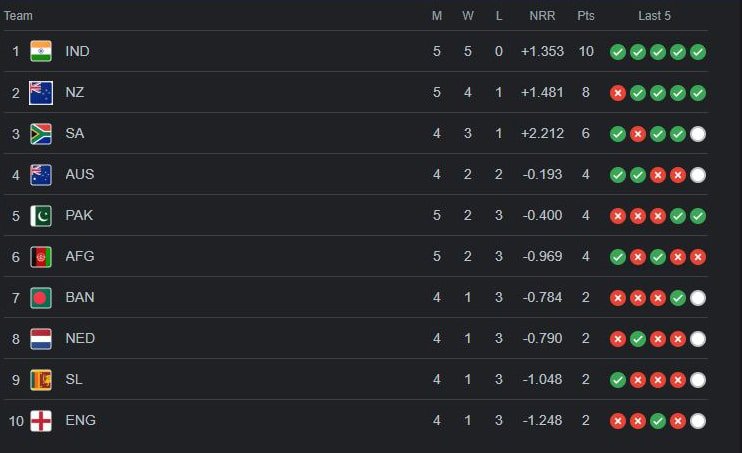
Task: Click South Africa's empty white result circle
Action: [x=698, y=134]
